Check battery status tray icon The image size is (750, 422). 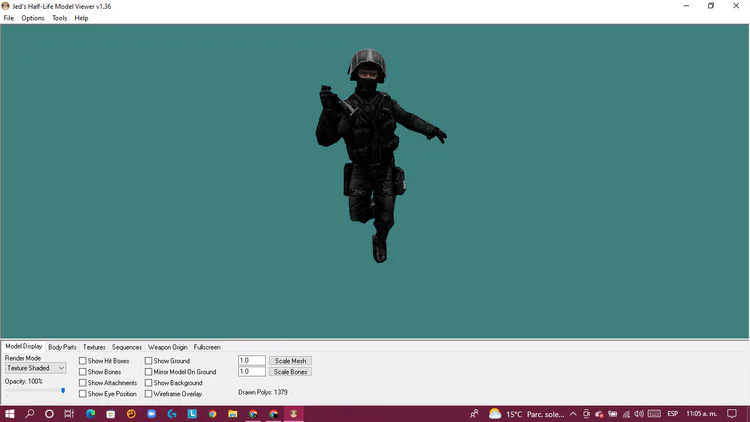[612, 414]
